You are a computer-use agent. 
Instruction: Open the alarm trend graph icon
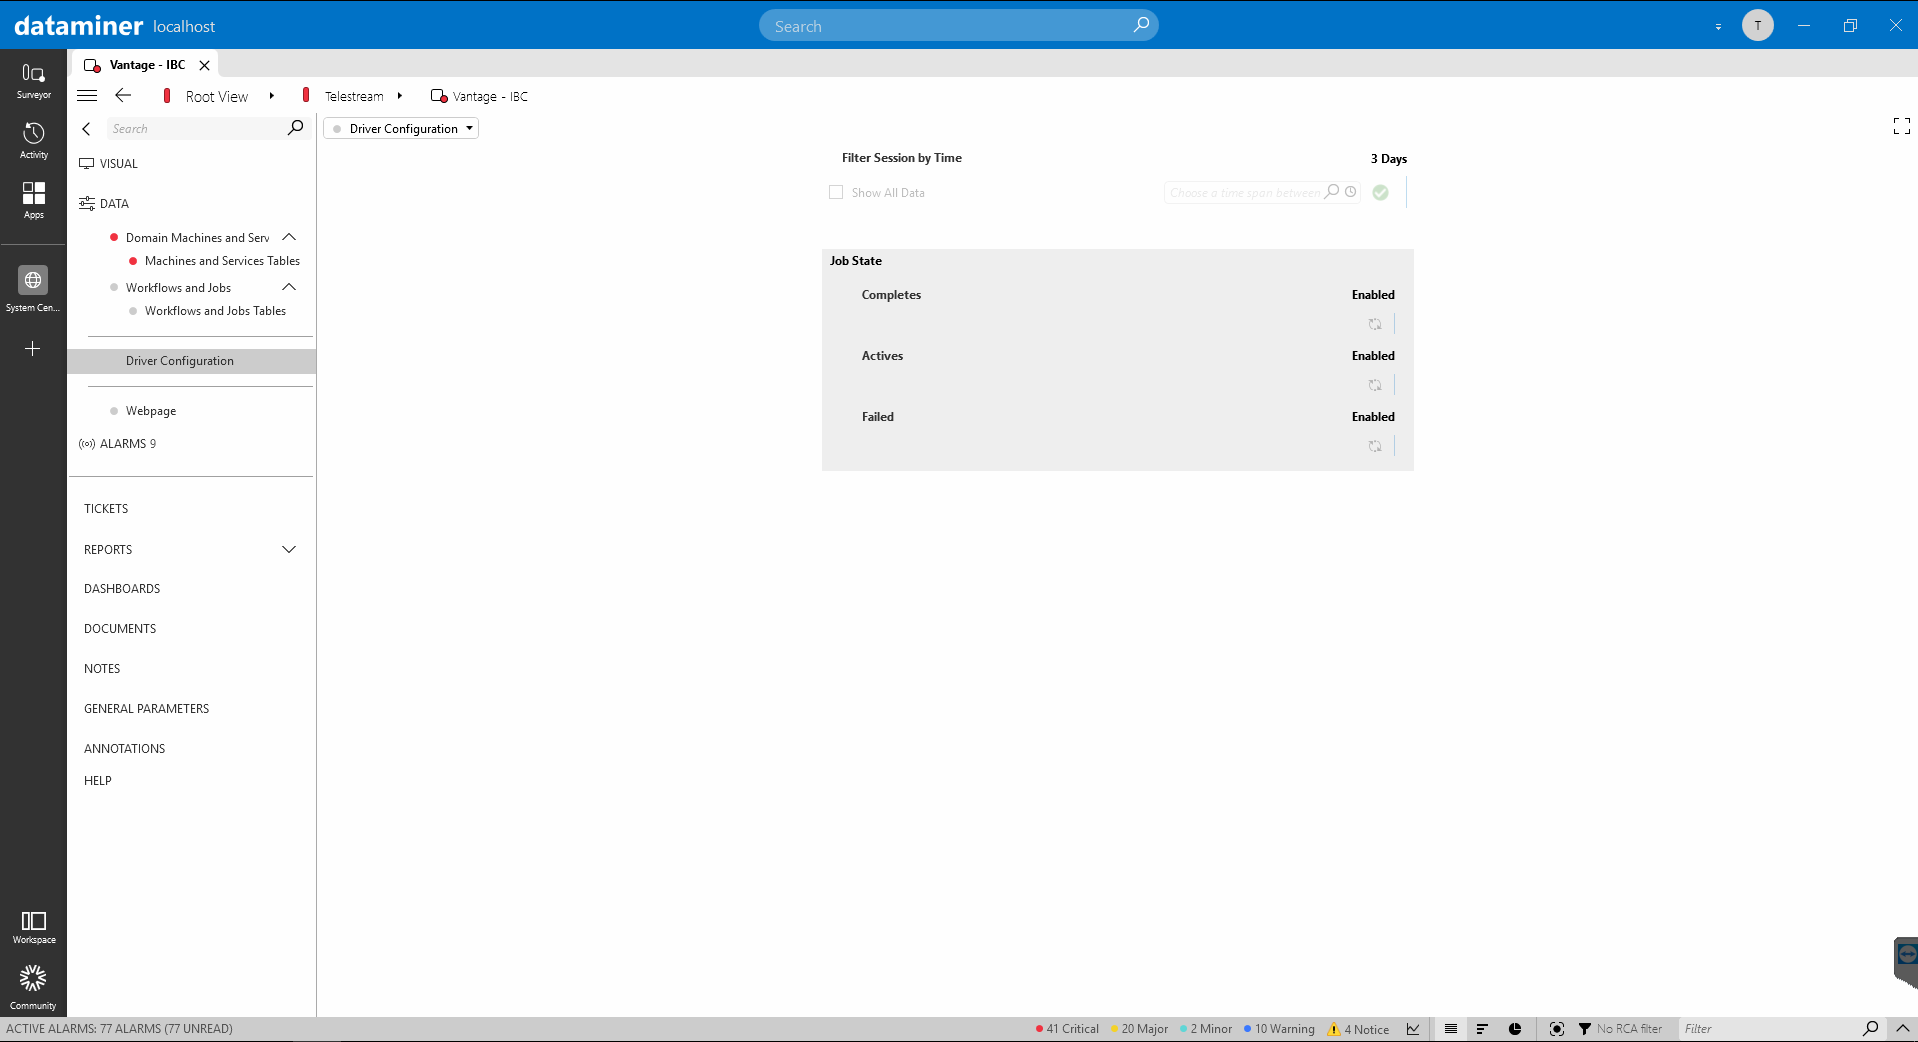pos(1413,1029)
